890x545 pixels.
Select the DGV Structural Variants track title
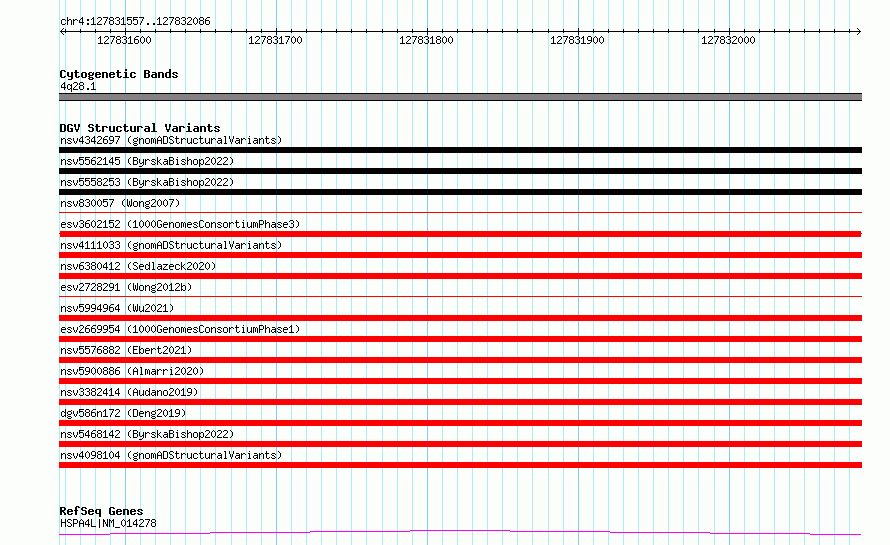pyautogui.click(x=140, y=128)
